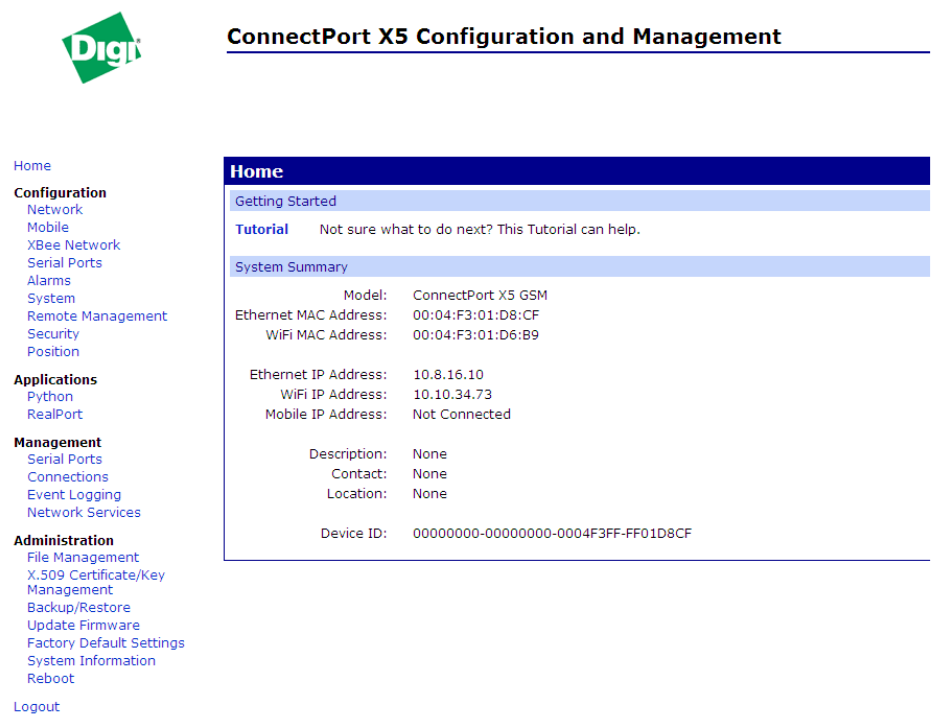The width and height of the screenshot is (931, 727).
Task: Click the Contact: field label
Action: (359, 475)
